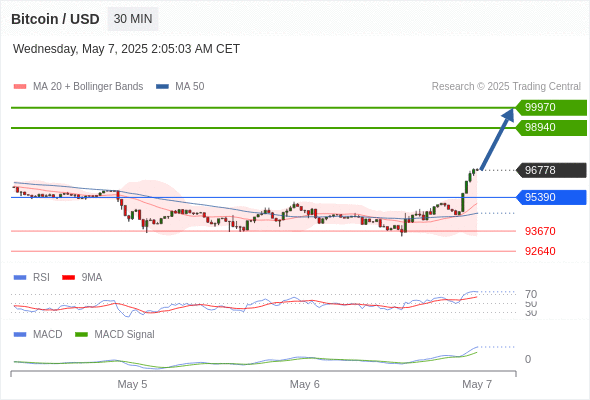This screenshot has height=400, width=590.
Task: Click the 93670 support level label
Action: (x=540, y=231)
